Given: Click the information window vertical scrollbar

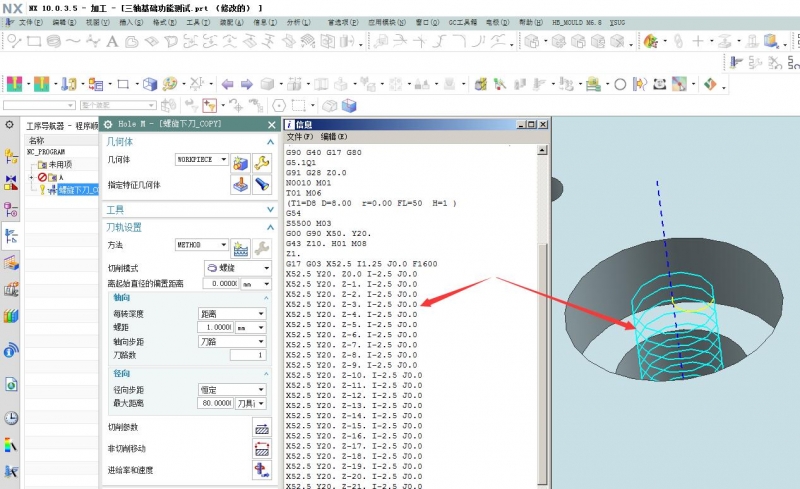Looking at the screenshot, I should [x=542, y=315].
